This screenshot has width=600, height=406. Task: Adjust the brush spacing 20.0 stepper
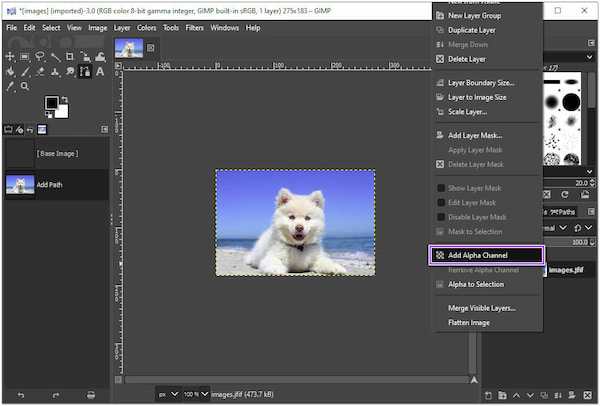pyautogui.click(x=593, y=183)
